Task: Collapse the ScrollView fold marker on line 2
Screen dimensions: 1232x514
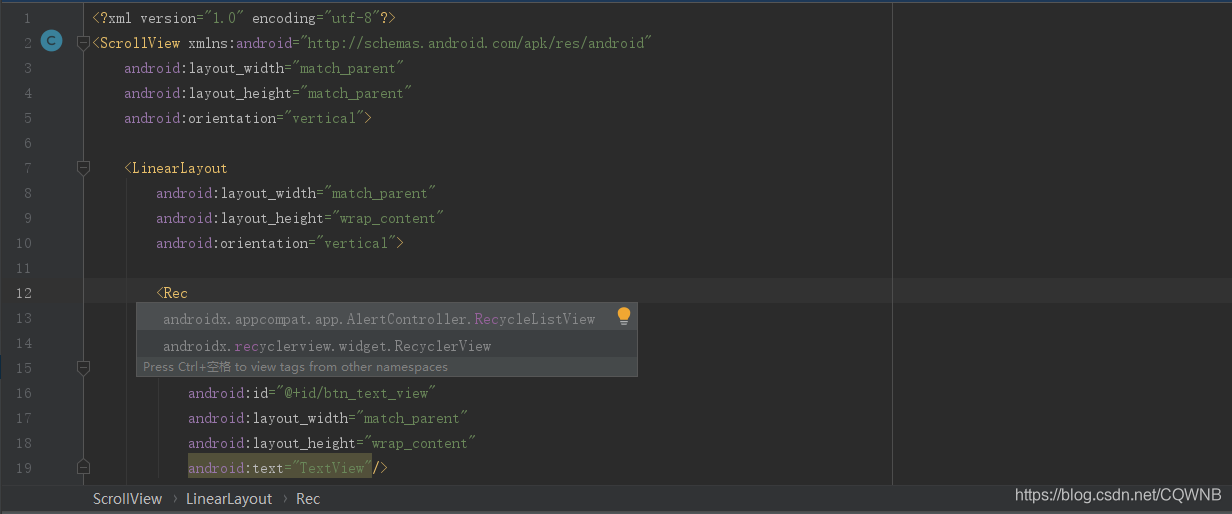Action: tap(84, 43)
